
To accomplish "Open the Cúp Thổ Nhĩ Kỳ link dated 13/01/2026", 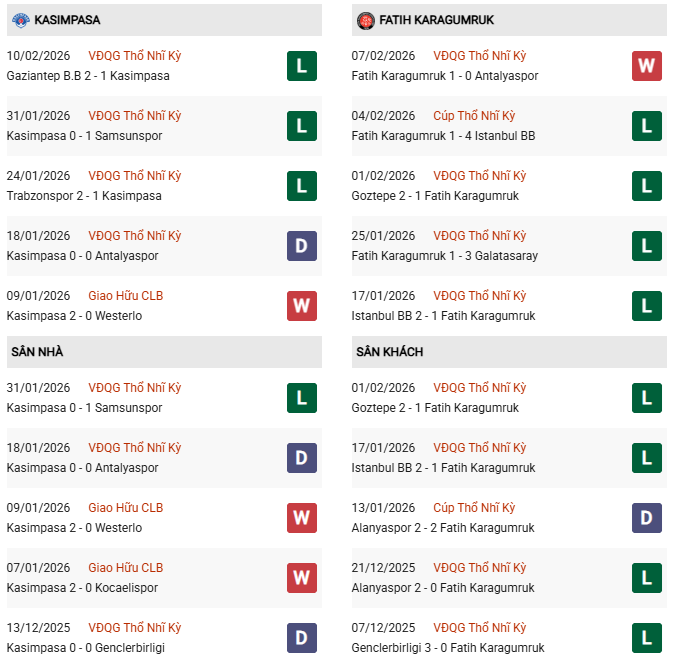I will pos(474,508).
